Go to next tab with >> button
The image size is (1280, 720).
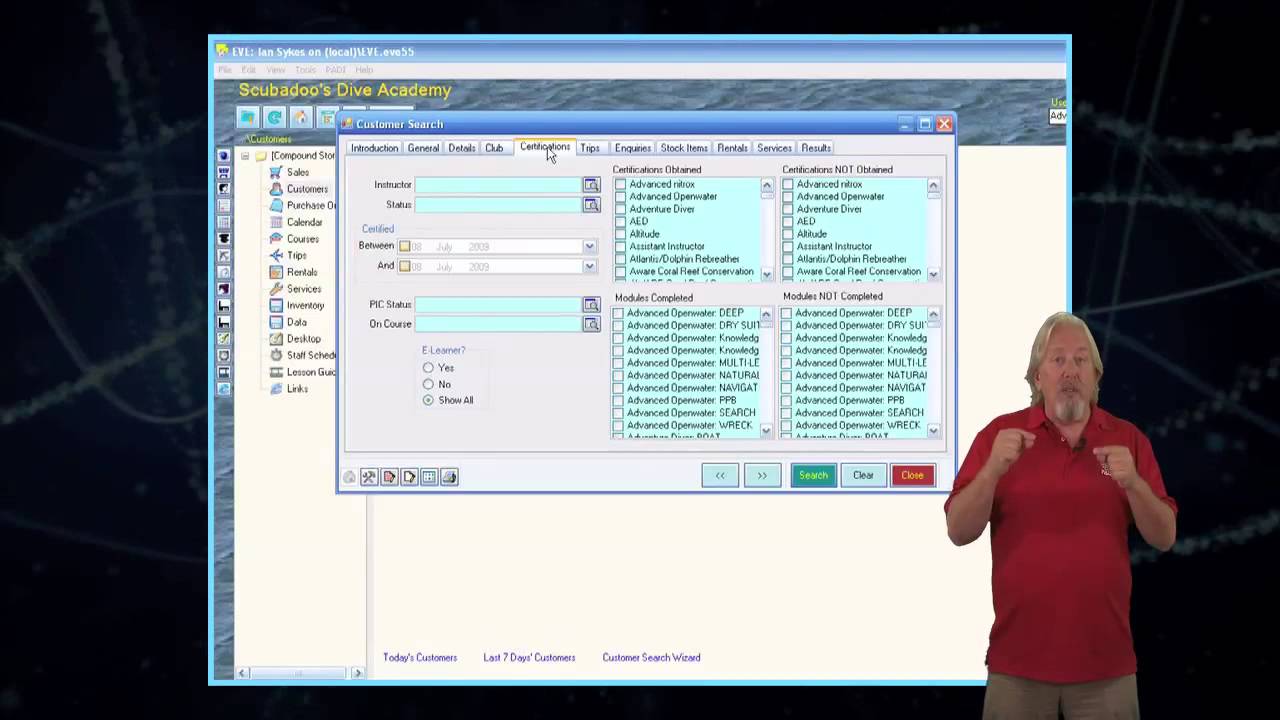[x=762, y=475]
